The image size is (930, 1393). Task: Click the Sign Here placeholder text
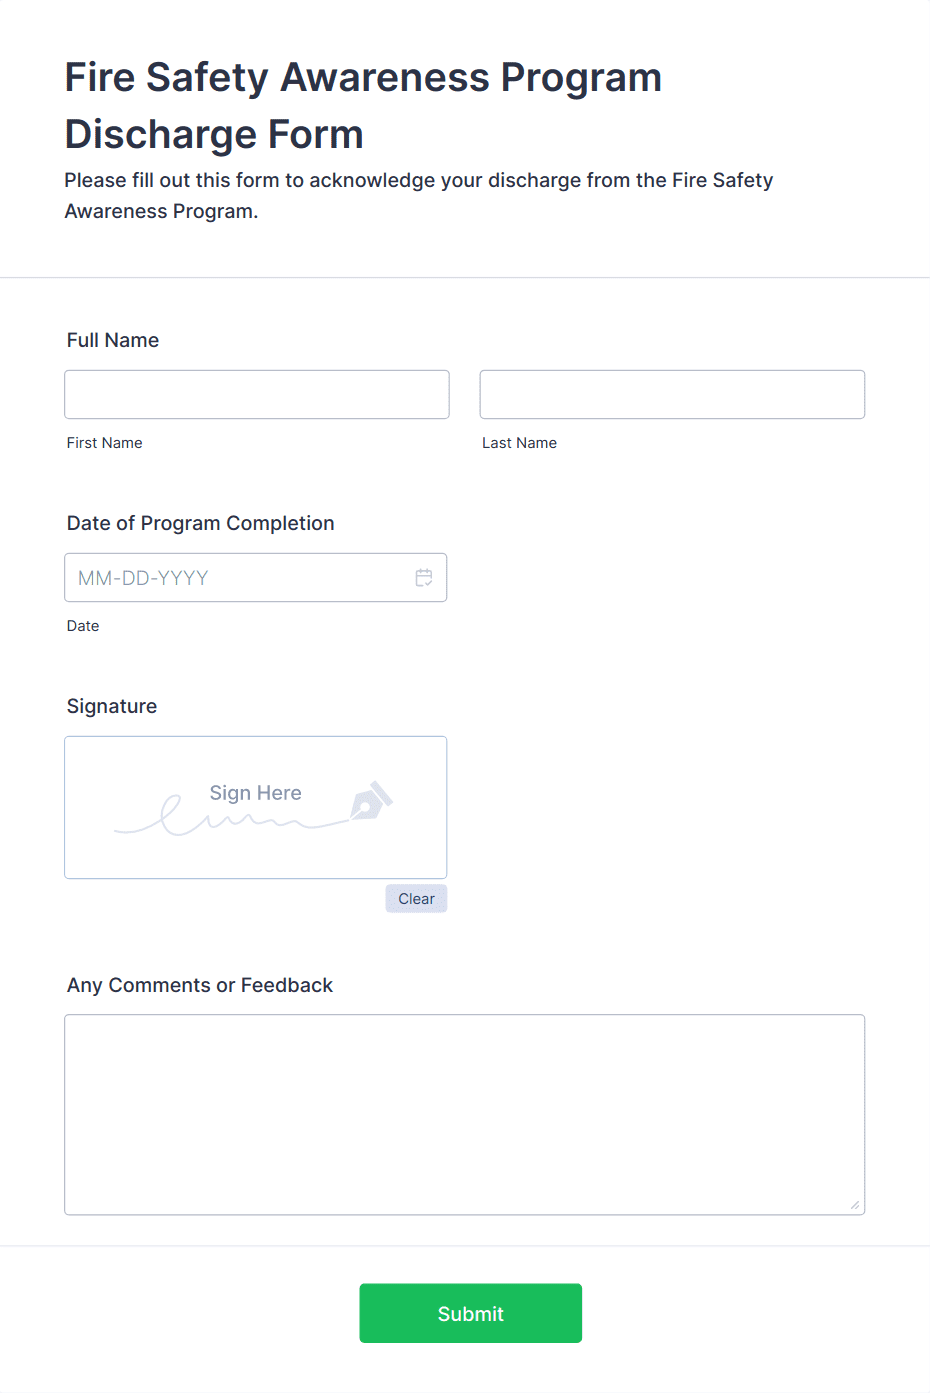click(x=256, y=793)
